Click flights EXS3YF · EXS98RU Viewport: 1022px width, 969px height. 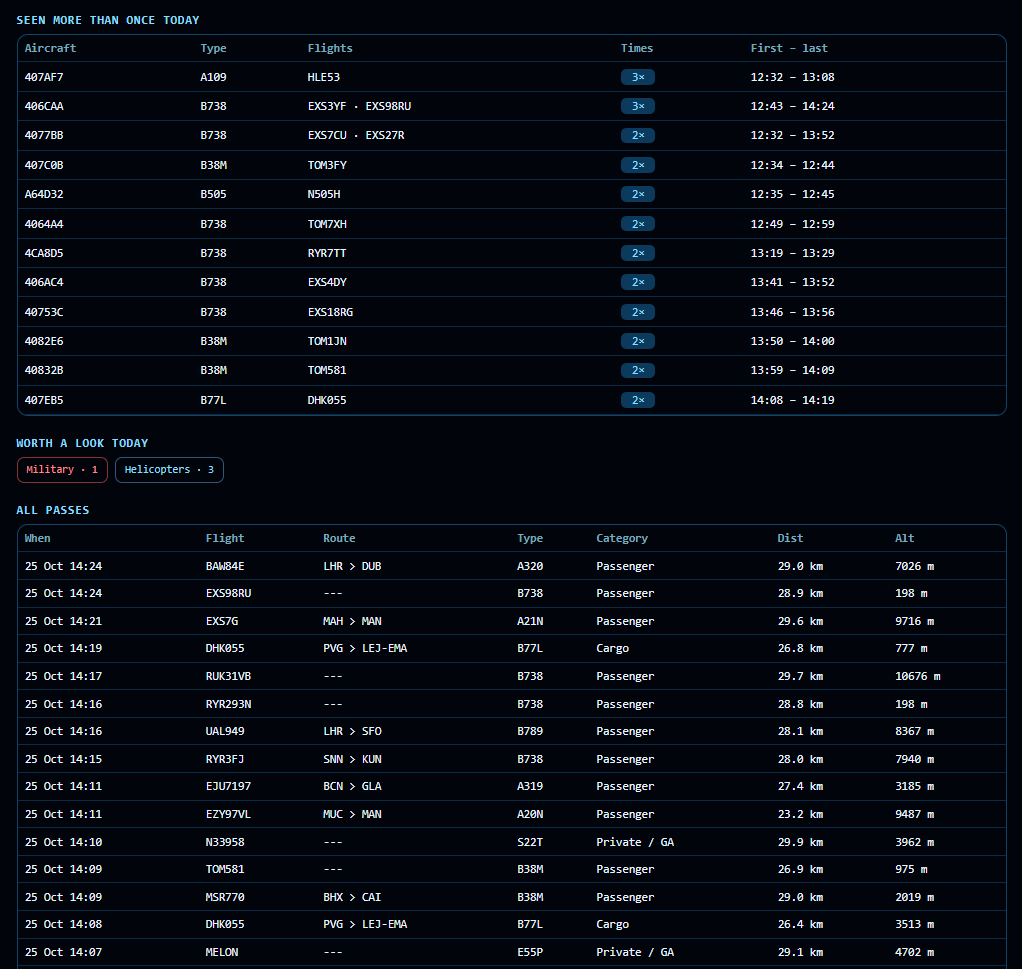359,106
